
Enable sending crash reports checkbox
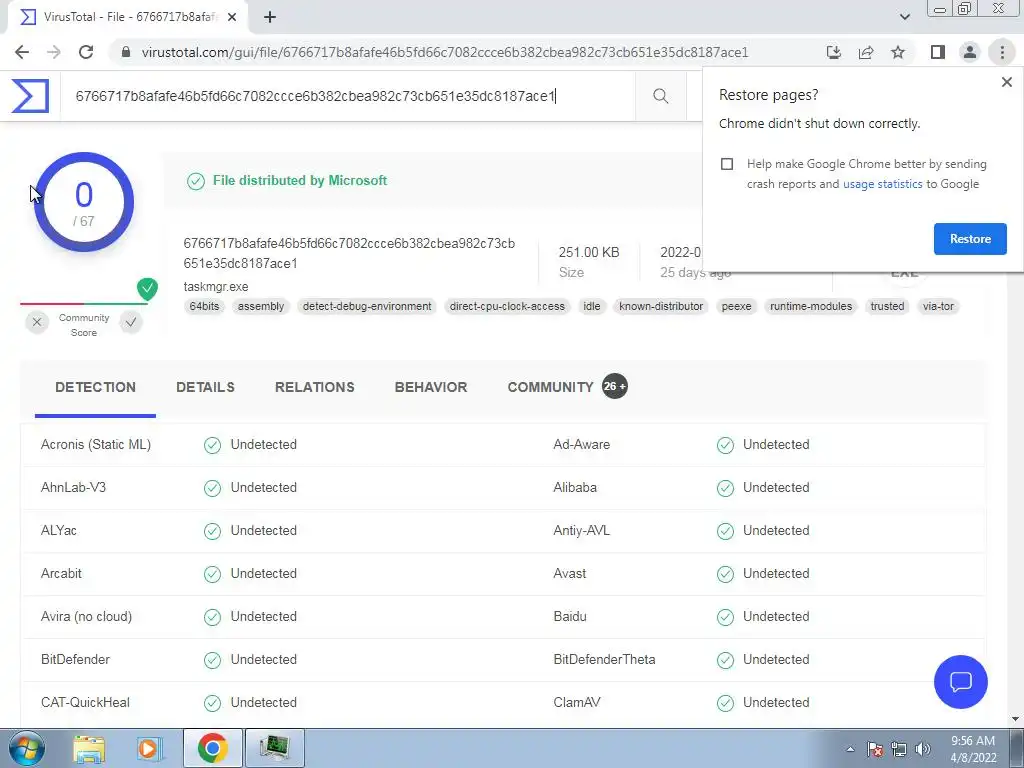point(727,164)
